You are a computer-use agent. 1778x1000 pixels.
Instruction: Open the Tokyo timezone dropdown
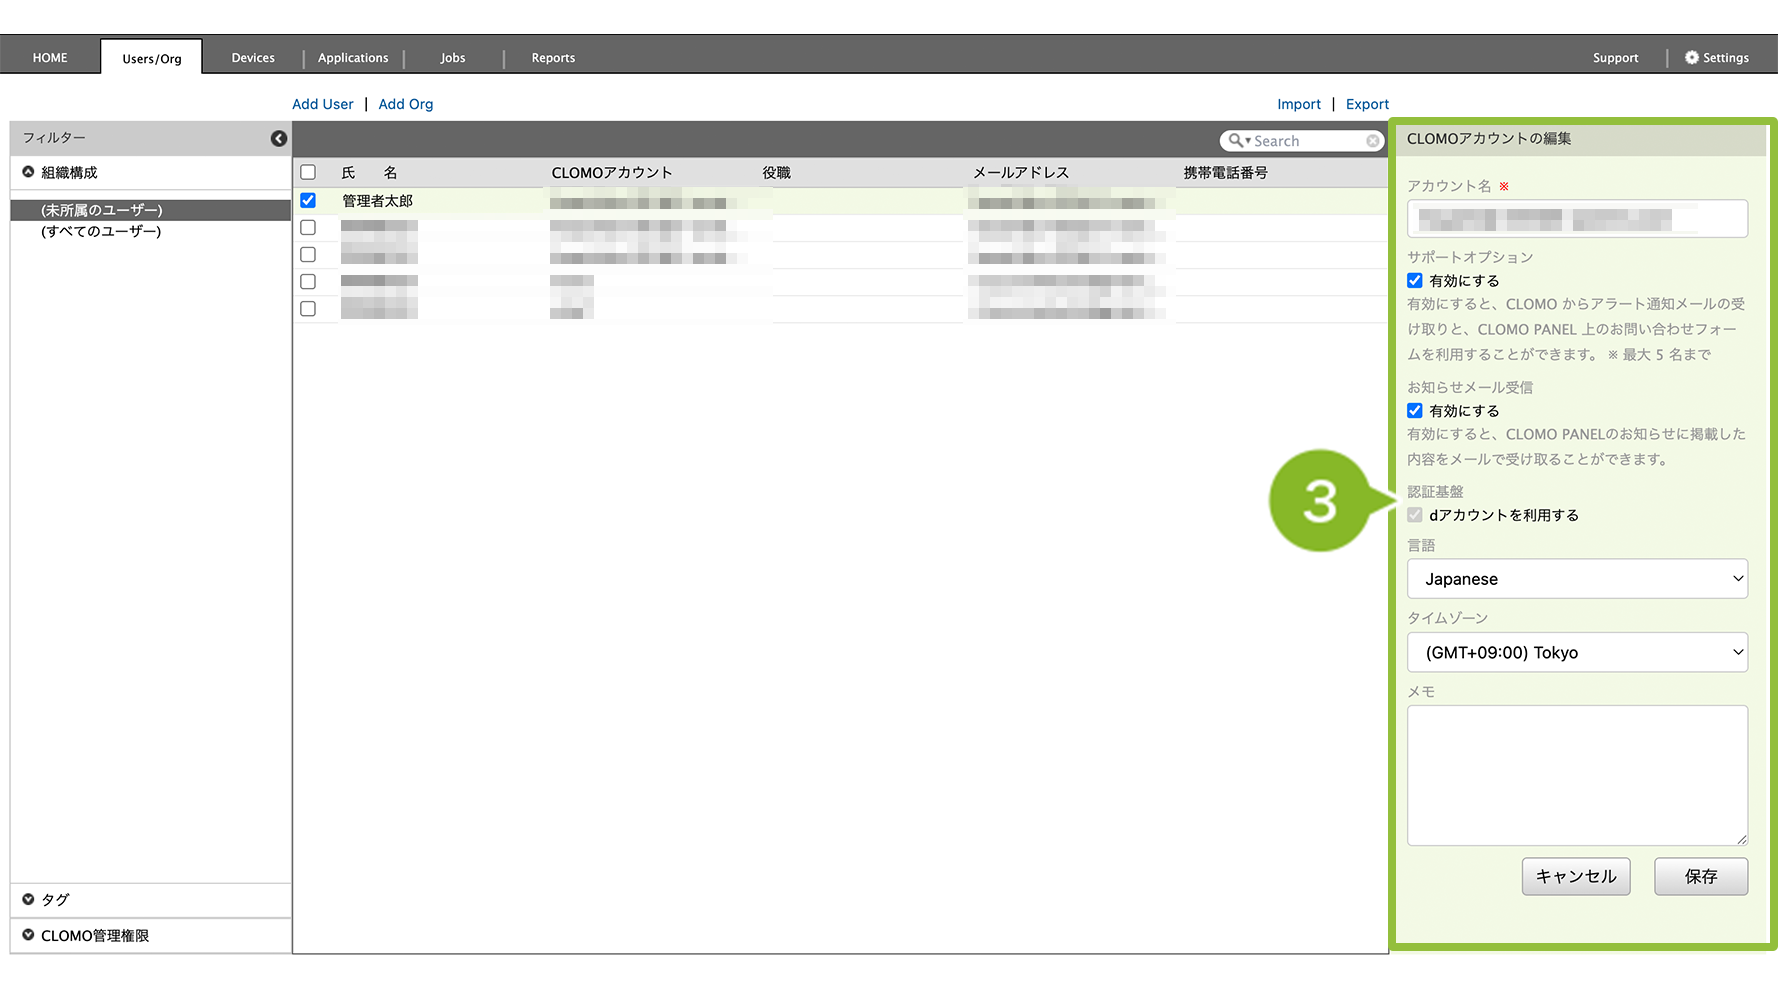[x=1577, y=652]
